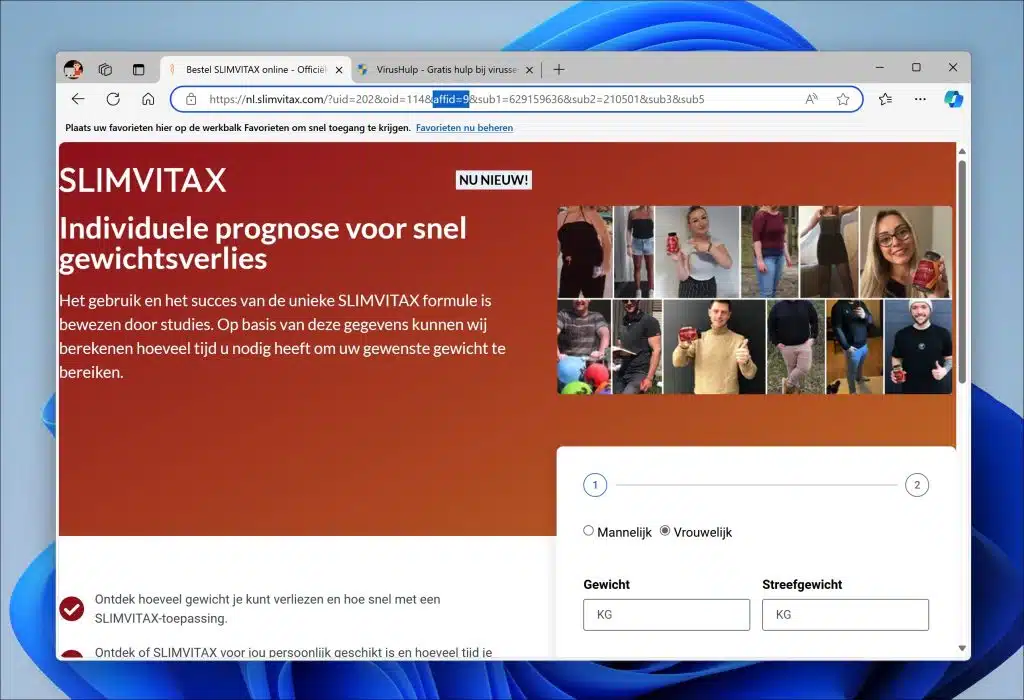Click the Streefgewicht label
1024x700 pixels.
tap(802, 584)
